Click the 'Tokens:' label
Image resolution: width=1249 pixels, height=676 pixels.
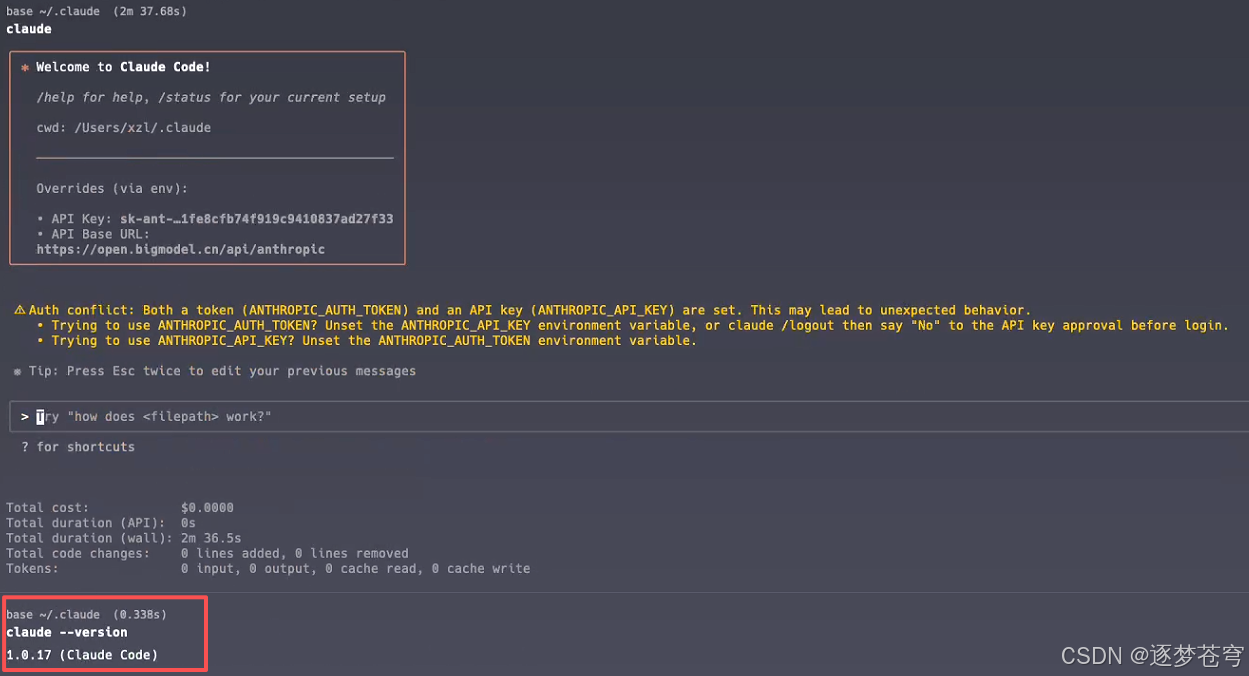coord(32,568)
